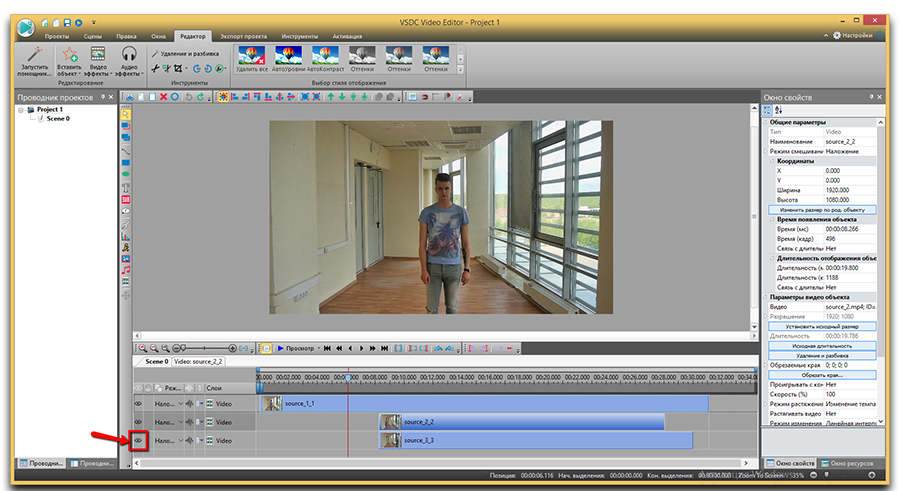Screen dimensions: 900x491
Task: Open the Правка ribbon tab
Action: click(126, 36)
